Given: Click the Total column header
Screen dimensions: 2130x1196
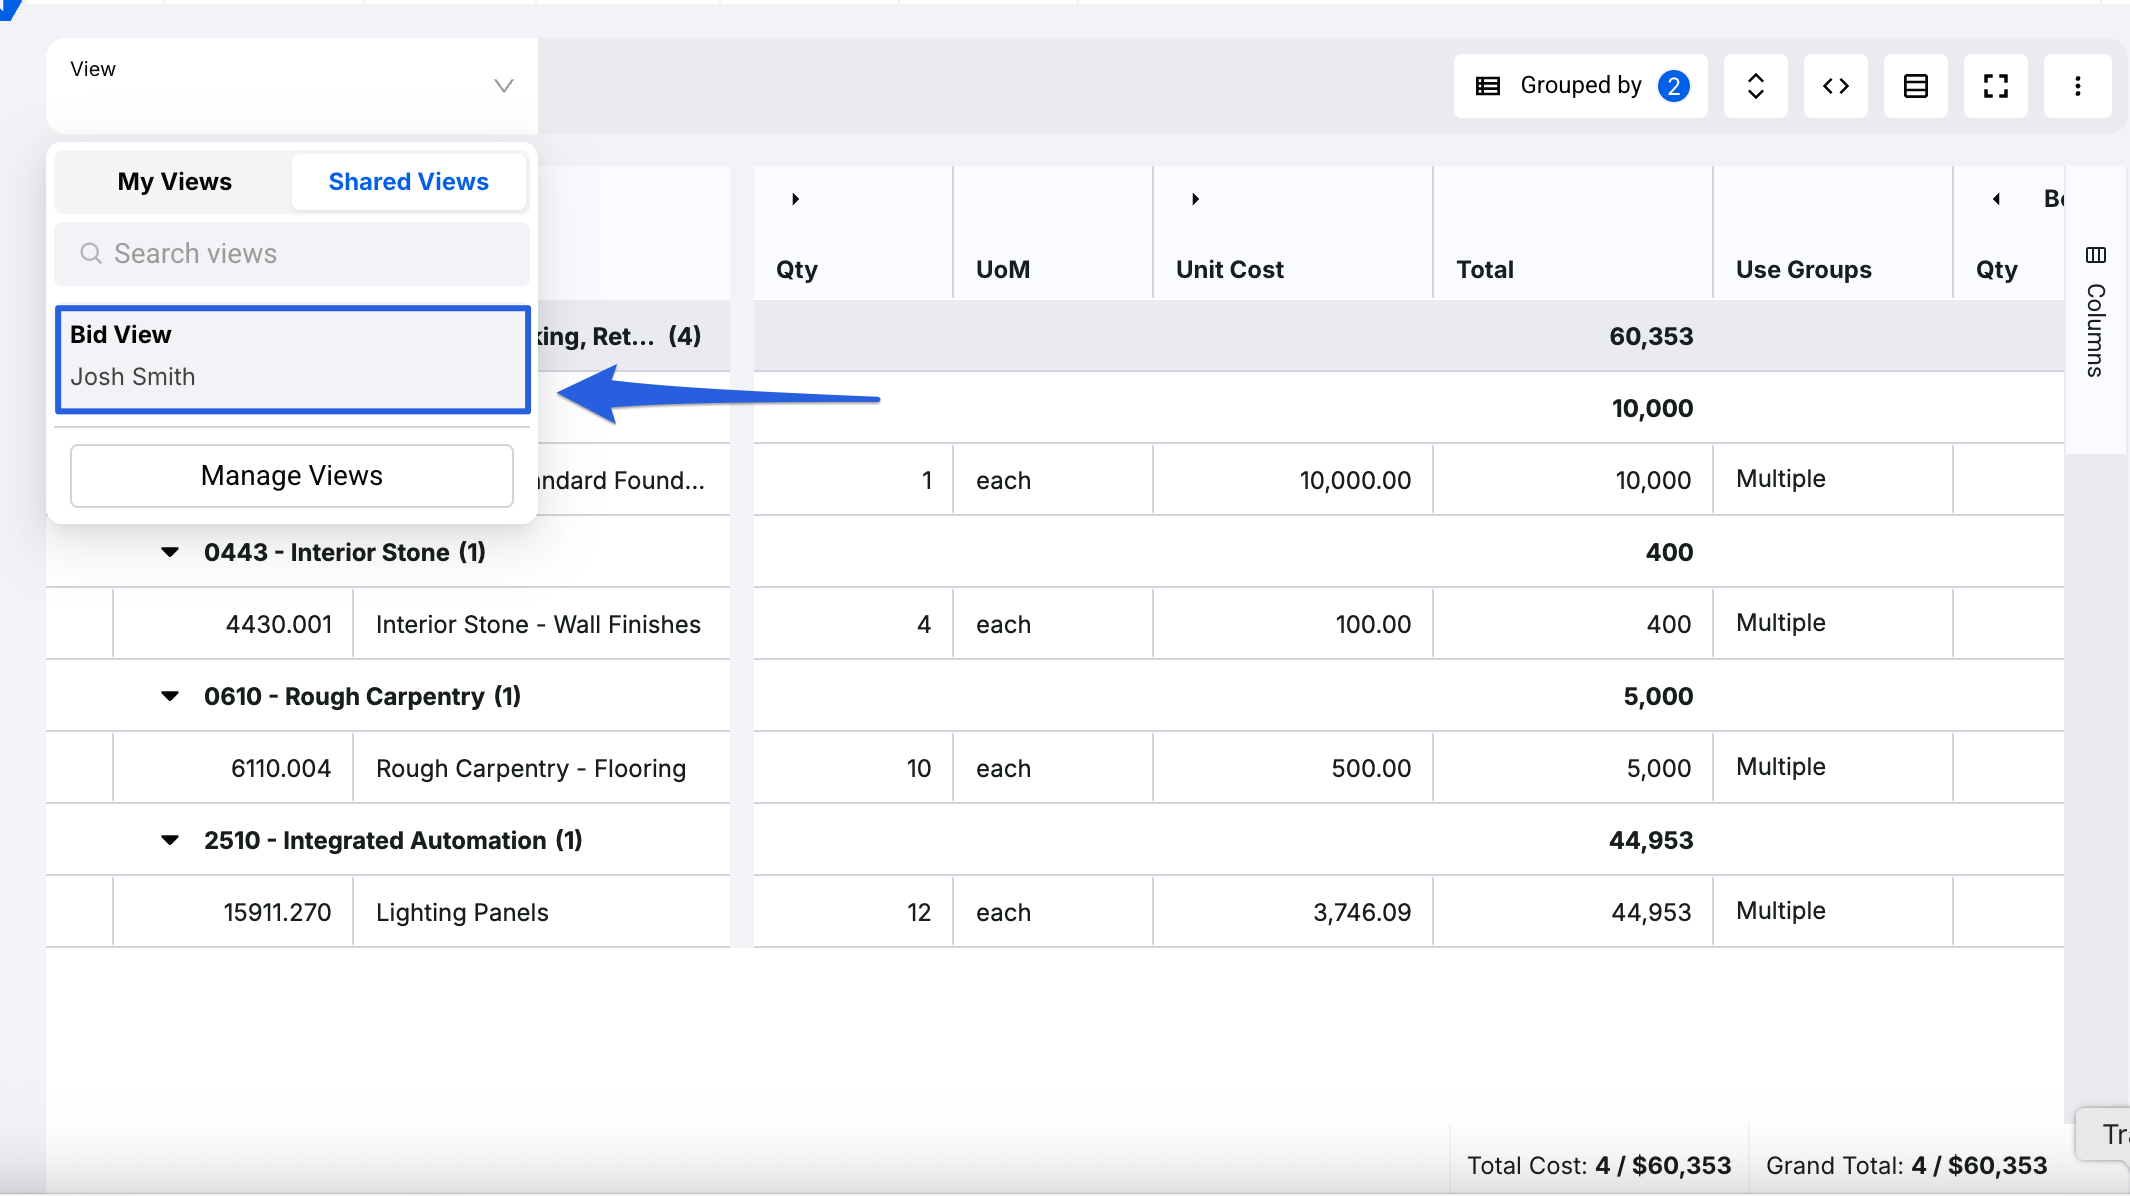Looking at the screenshot, I should point(1484,269).
